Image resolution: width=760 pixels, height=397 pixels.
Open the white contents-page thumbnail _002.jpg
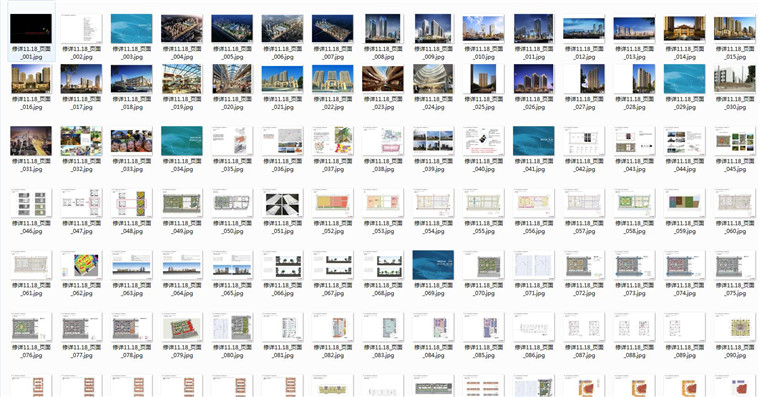pyautogui.click(x=81, y=29)
